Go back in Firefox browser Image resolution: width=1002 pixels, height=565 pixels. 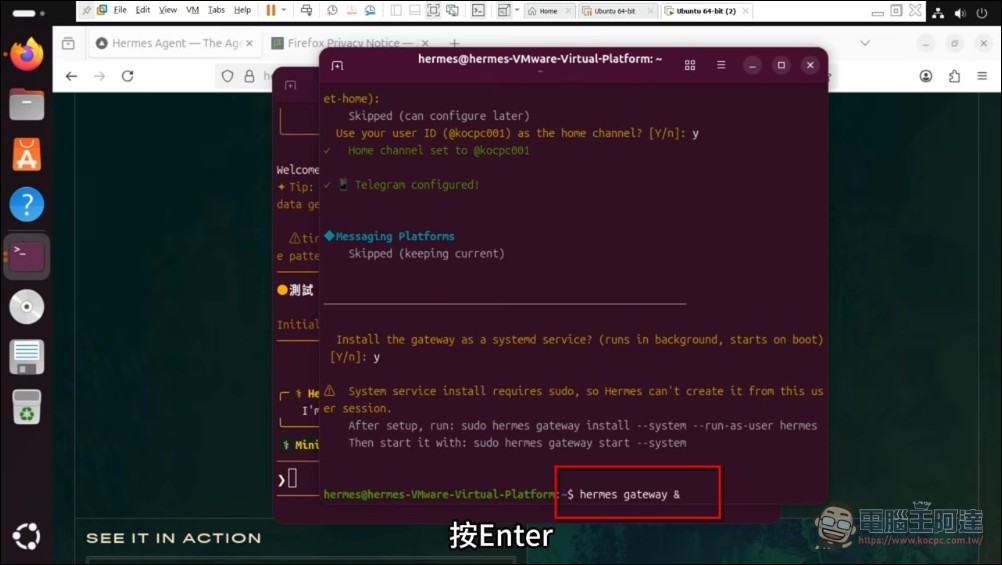click(x=71, y=76)
